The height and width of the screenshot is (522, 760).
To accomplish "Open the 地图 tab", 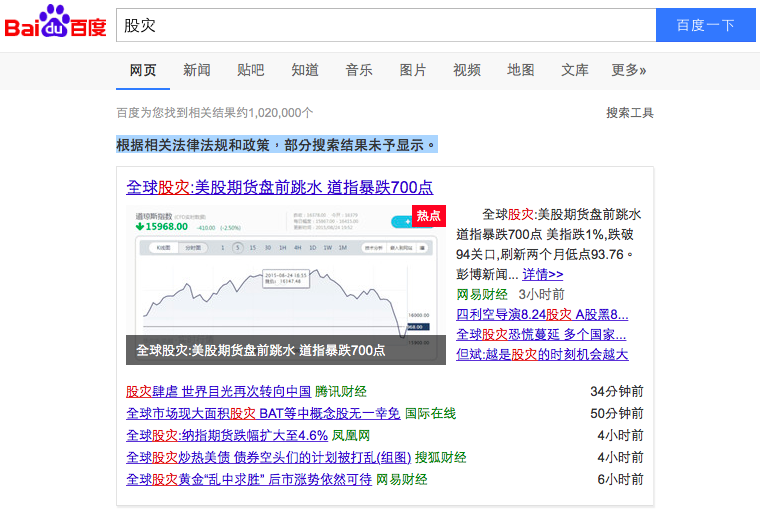I will tap(521, 70).
